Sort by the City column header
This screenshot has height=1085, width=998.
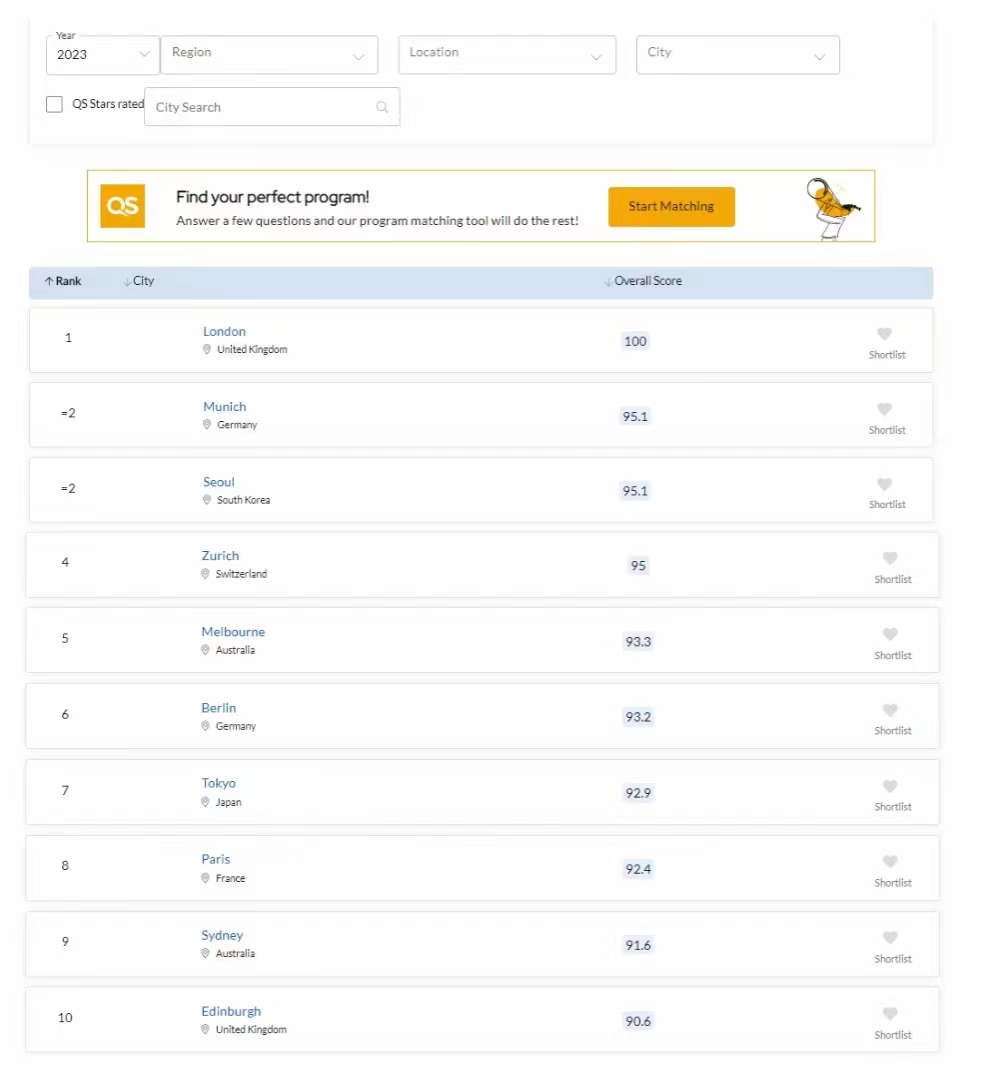point(139,282)
